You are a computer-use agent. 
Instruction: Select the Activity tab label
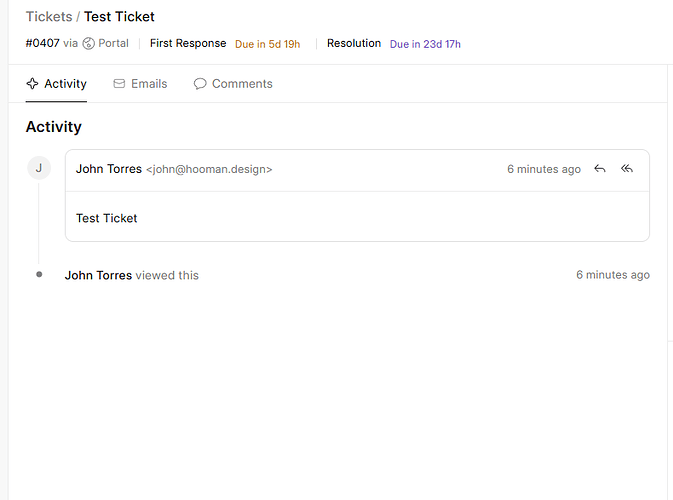65,83
